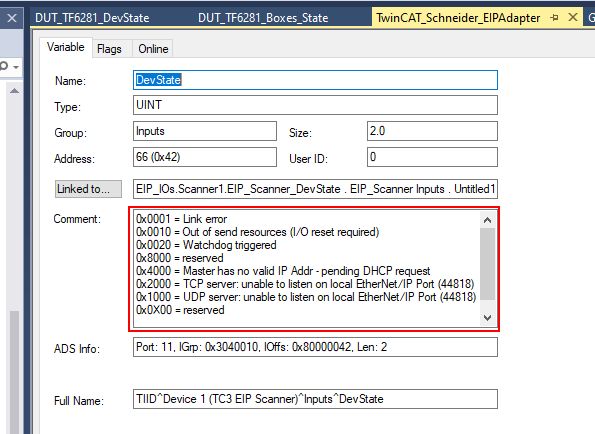
Task: Click the Name field containing DevState
Action: [315, 80]
